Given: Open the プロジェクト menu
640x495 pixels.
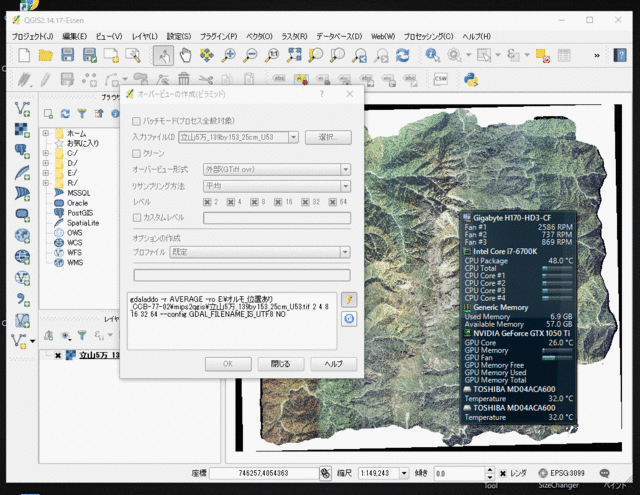Looking at the screenshot, I should pyautogui.click(x=32, y=36).
